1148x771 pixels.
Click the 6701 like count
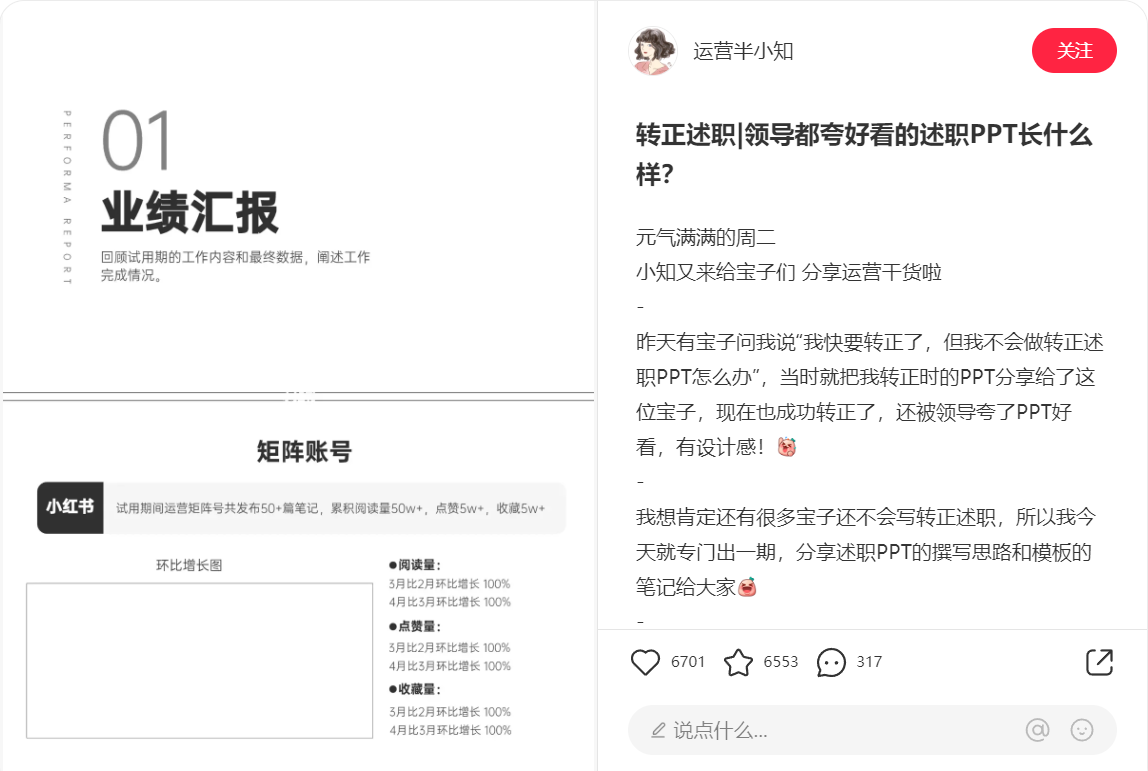pyautogui.click(x=687, y=662)
